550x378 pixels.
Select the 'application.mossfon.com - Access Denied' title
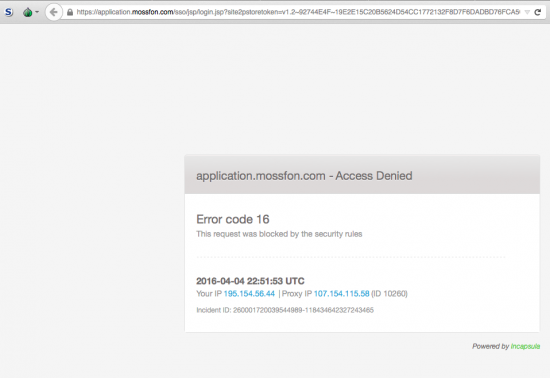(x=304, y=176)
